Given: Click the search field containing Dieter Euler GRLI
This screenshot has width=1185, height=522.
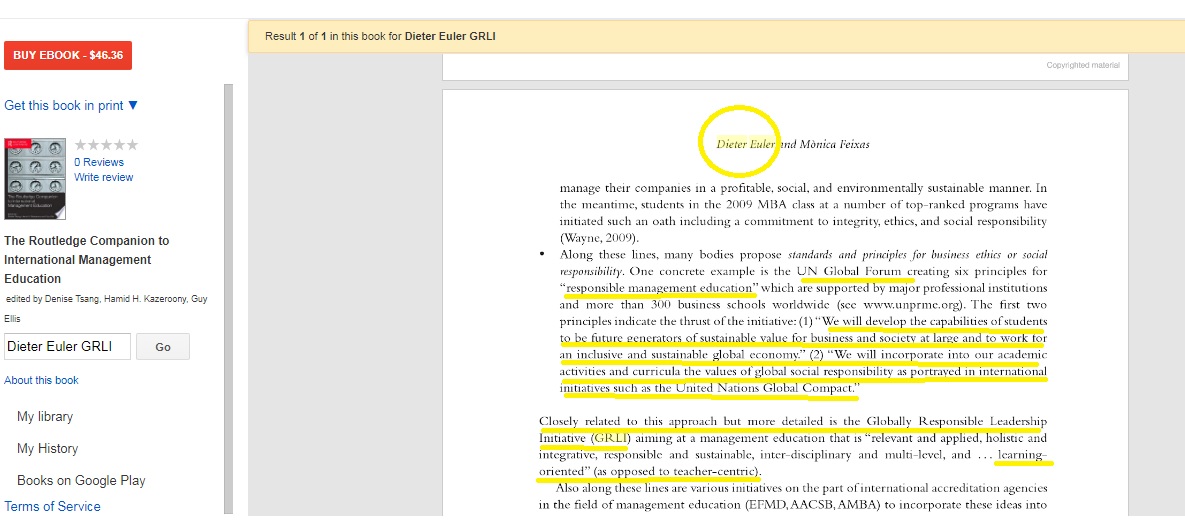Looking at the screenshot, I should pyautogui.click(x=67, y=347).
